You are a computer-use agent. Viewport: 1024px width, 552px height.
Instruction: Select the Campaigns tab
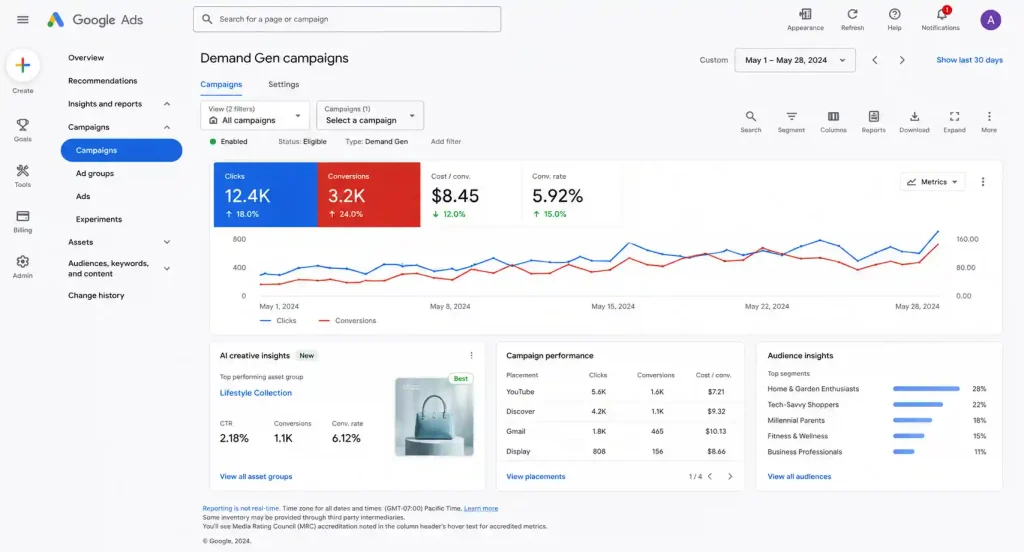tap(221, 84)
